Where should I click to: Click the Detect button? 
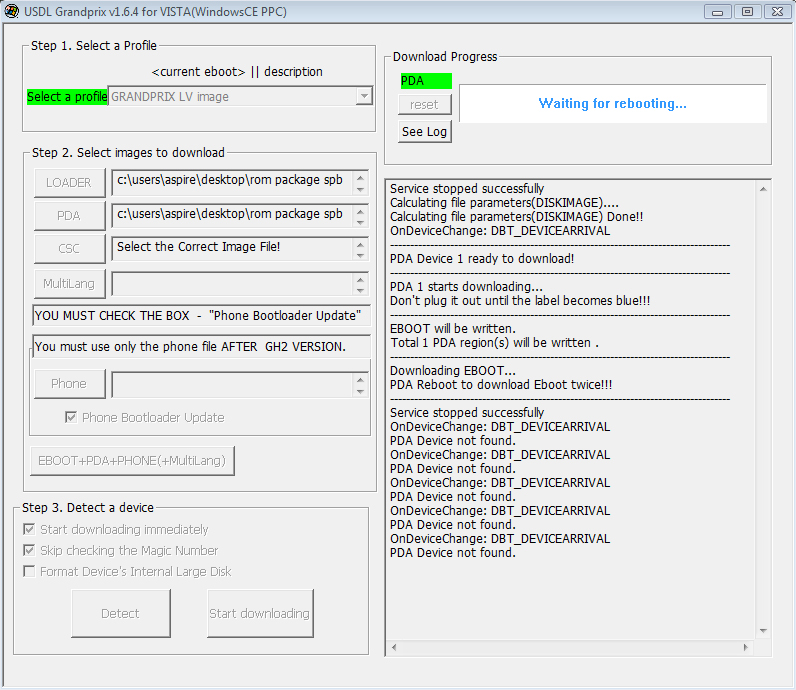pos(121,613)
